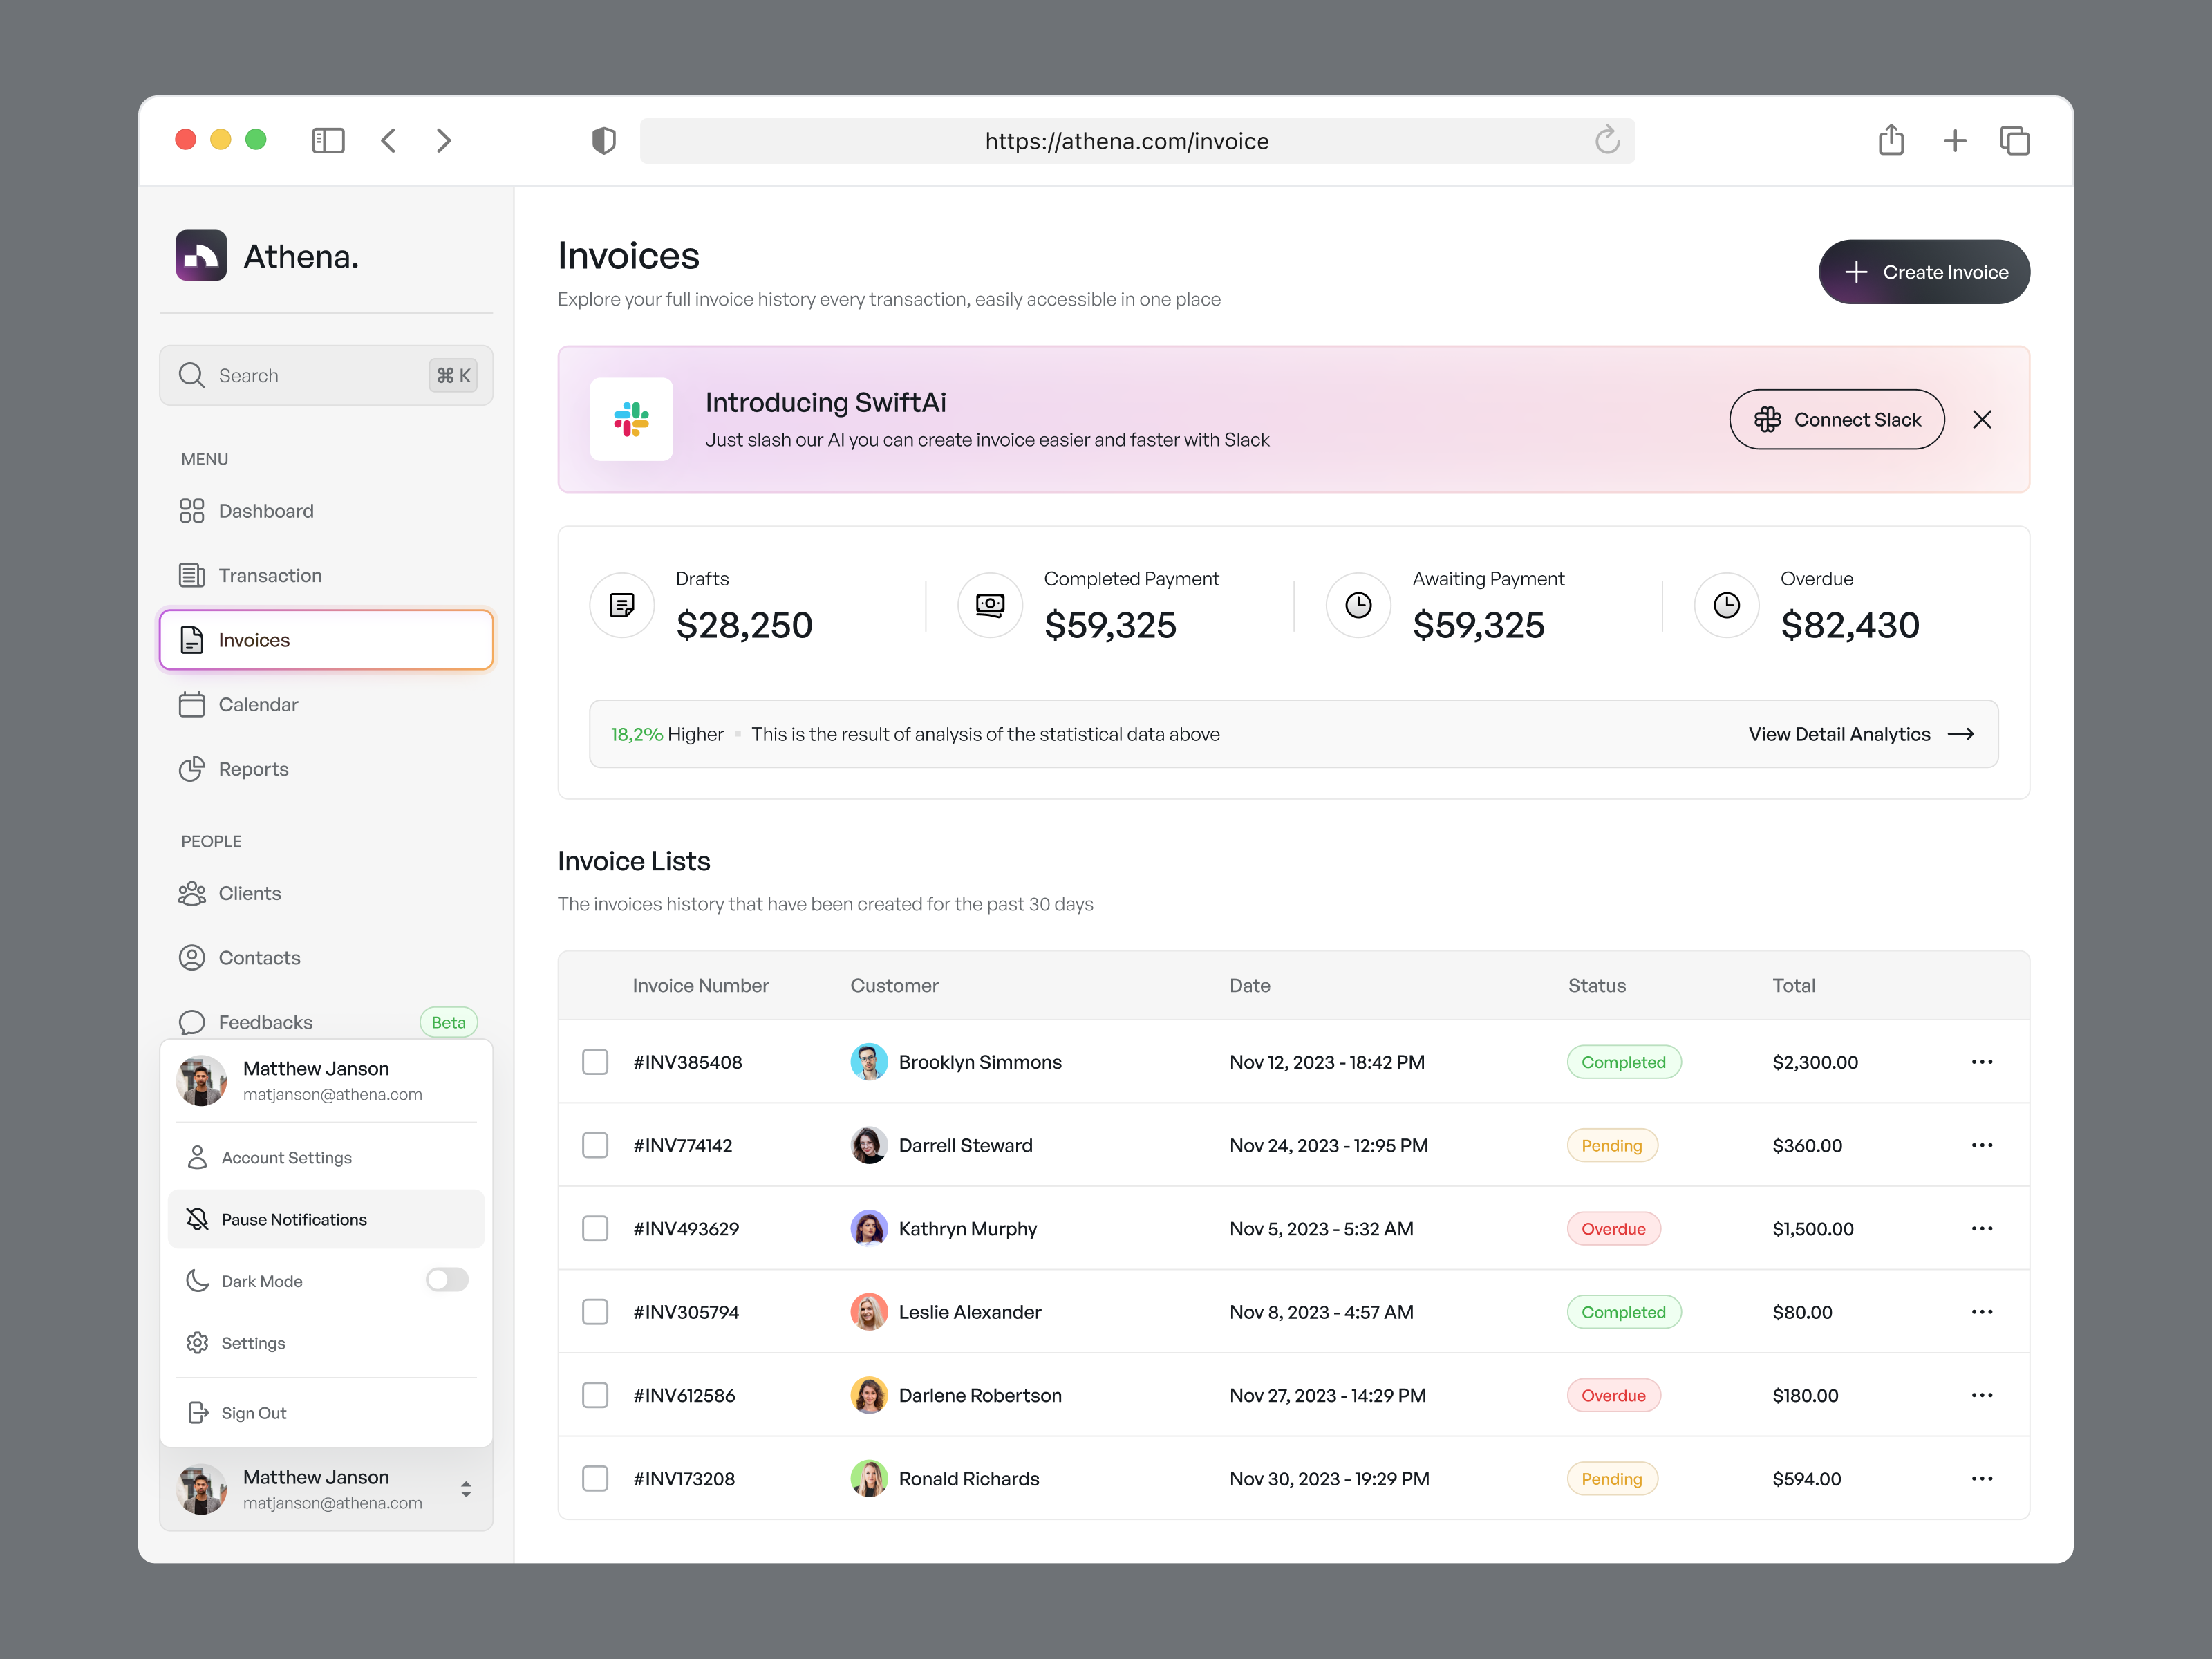The image size is (2212, 1659).
Task: Select the Contacts icon
Action: pyautogui.click(x=193, y=957)
